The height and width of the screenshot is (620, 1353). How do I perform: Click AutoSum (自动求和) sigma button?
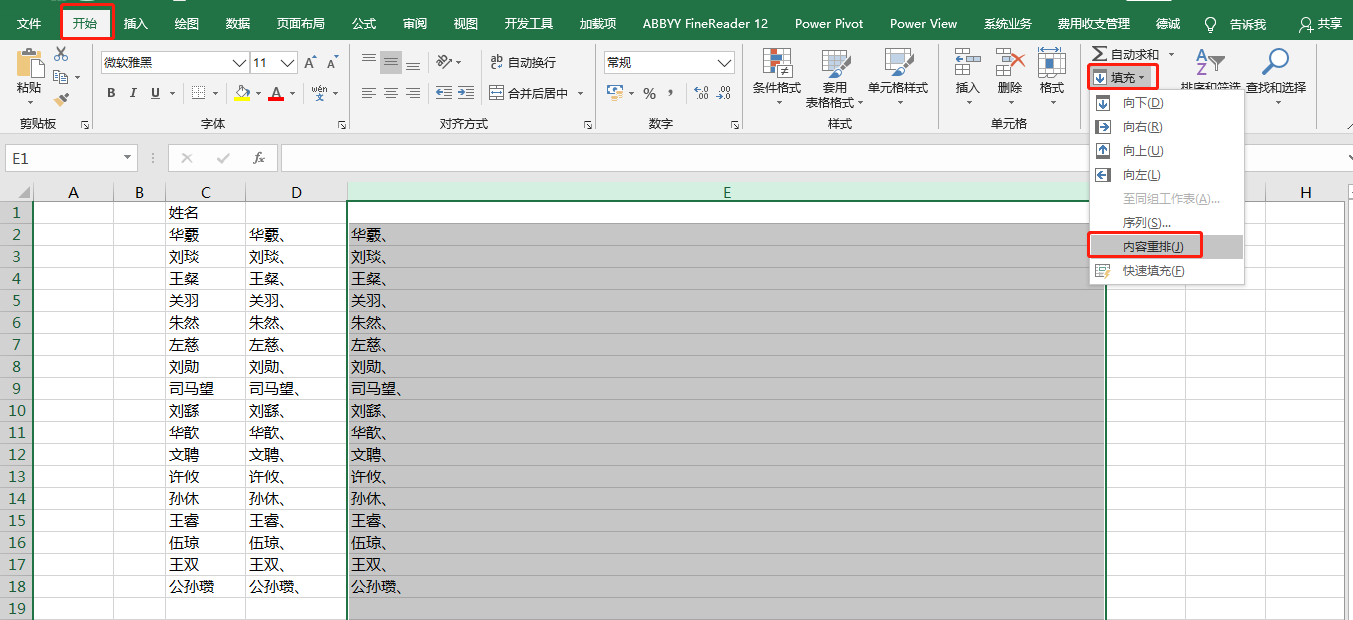pyautogui.click(x=1125, y=54)
